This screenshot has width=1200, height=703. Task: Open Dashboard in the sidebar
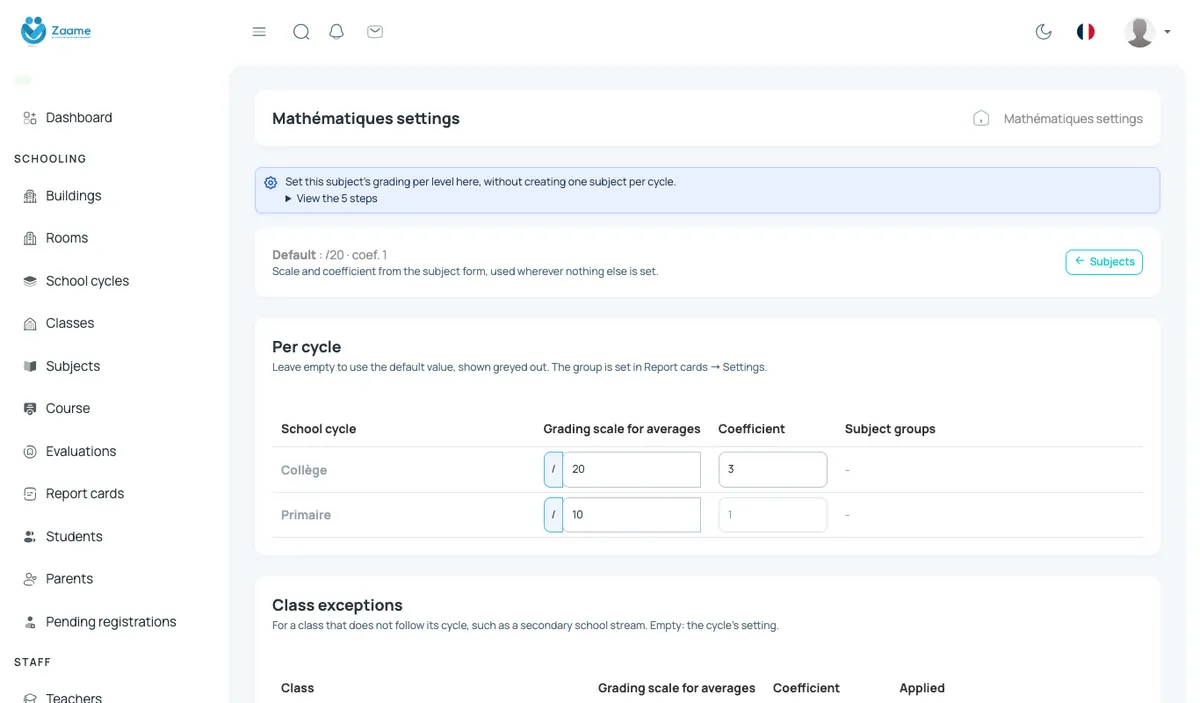[x=79, y=118]
